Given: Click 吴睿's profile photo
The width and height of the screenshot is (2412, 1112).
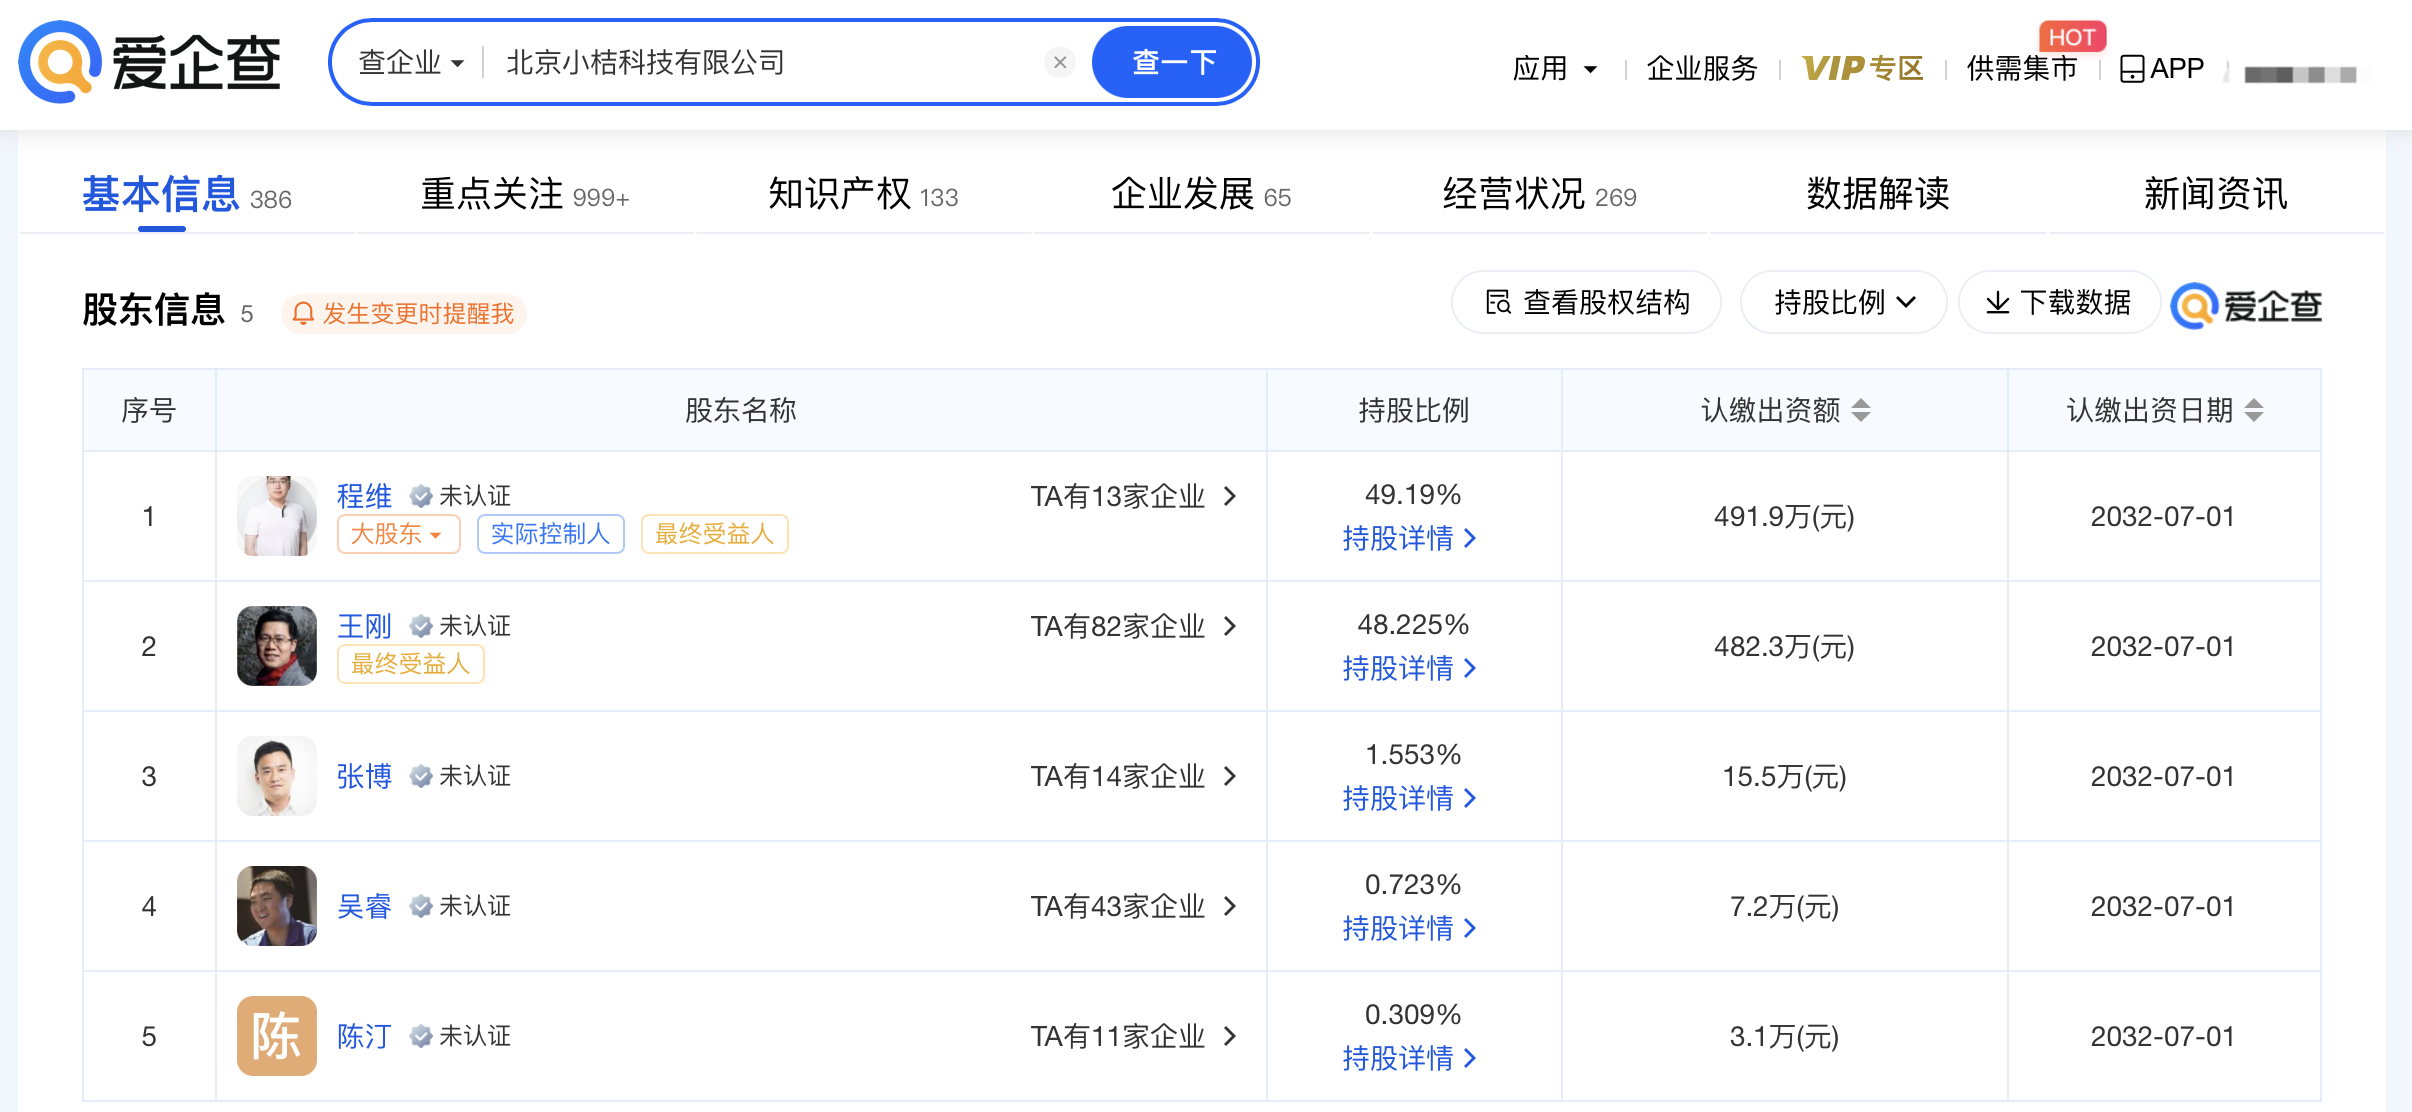Looking at the screenshot, I should pyautogui.click(x=277, y=906).
